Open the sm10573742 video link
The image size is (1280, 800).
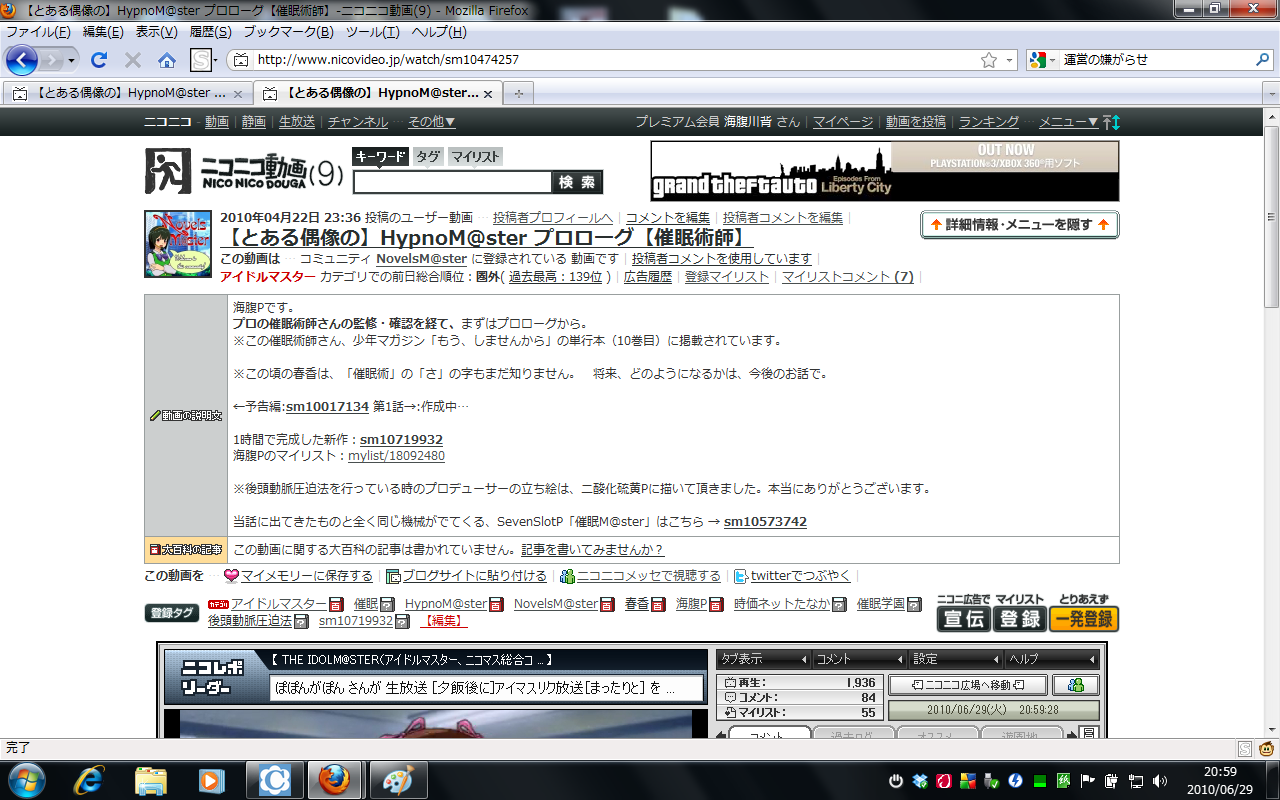[x=765, y=522]
